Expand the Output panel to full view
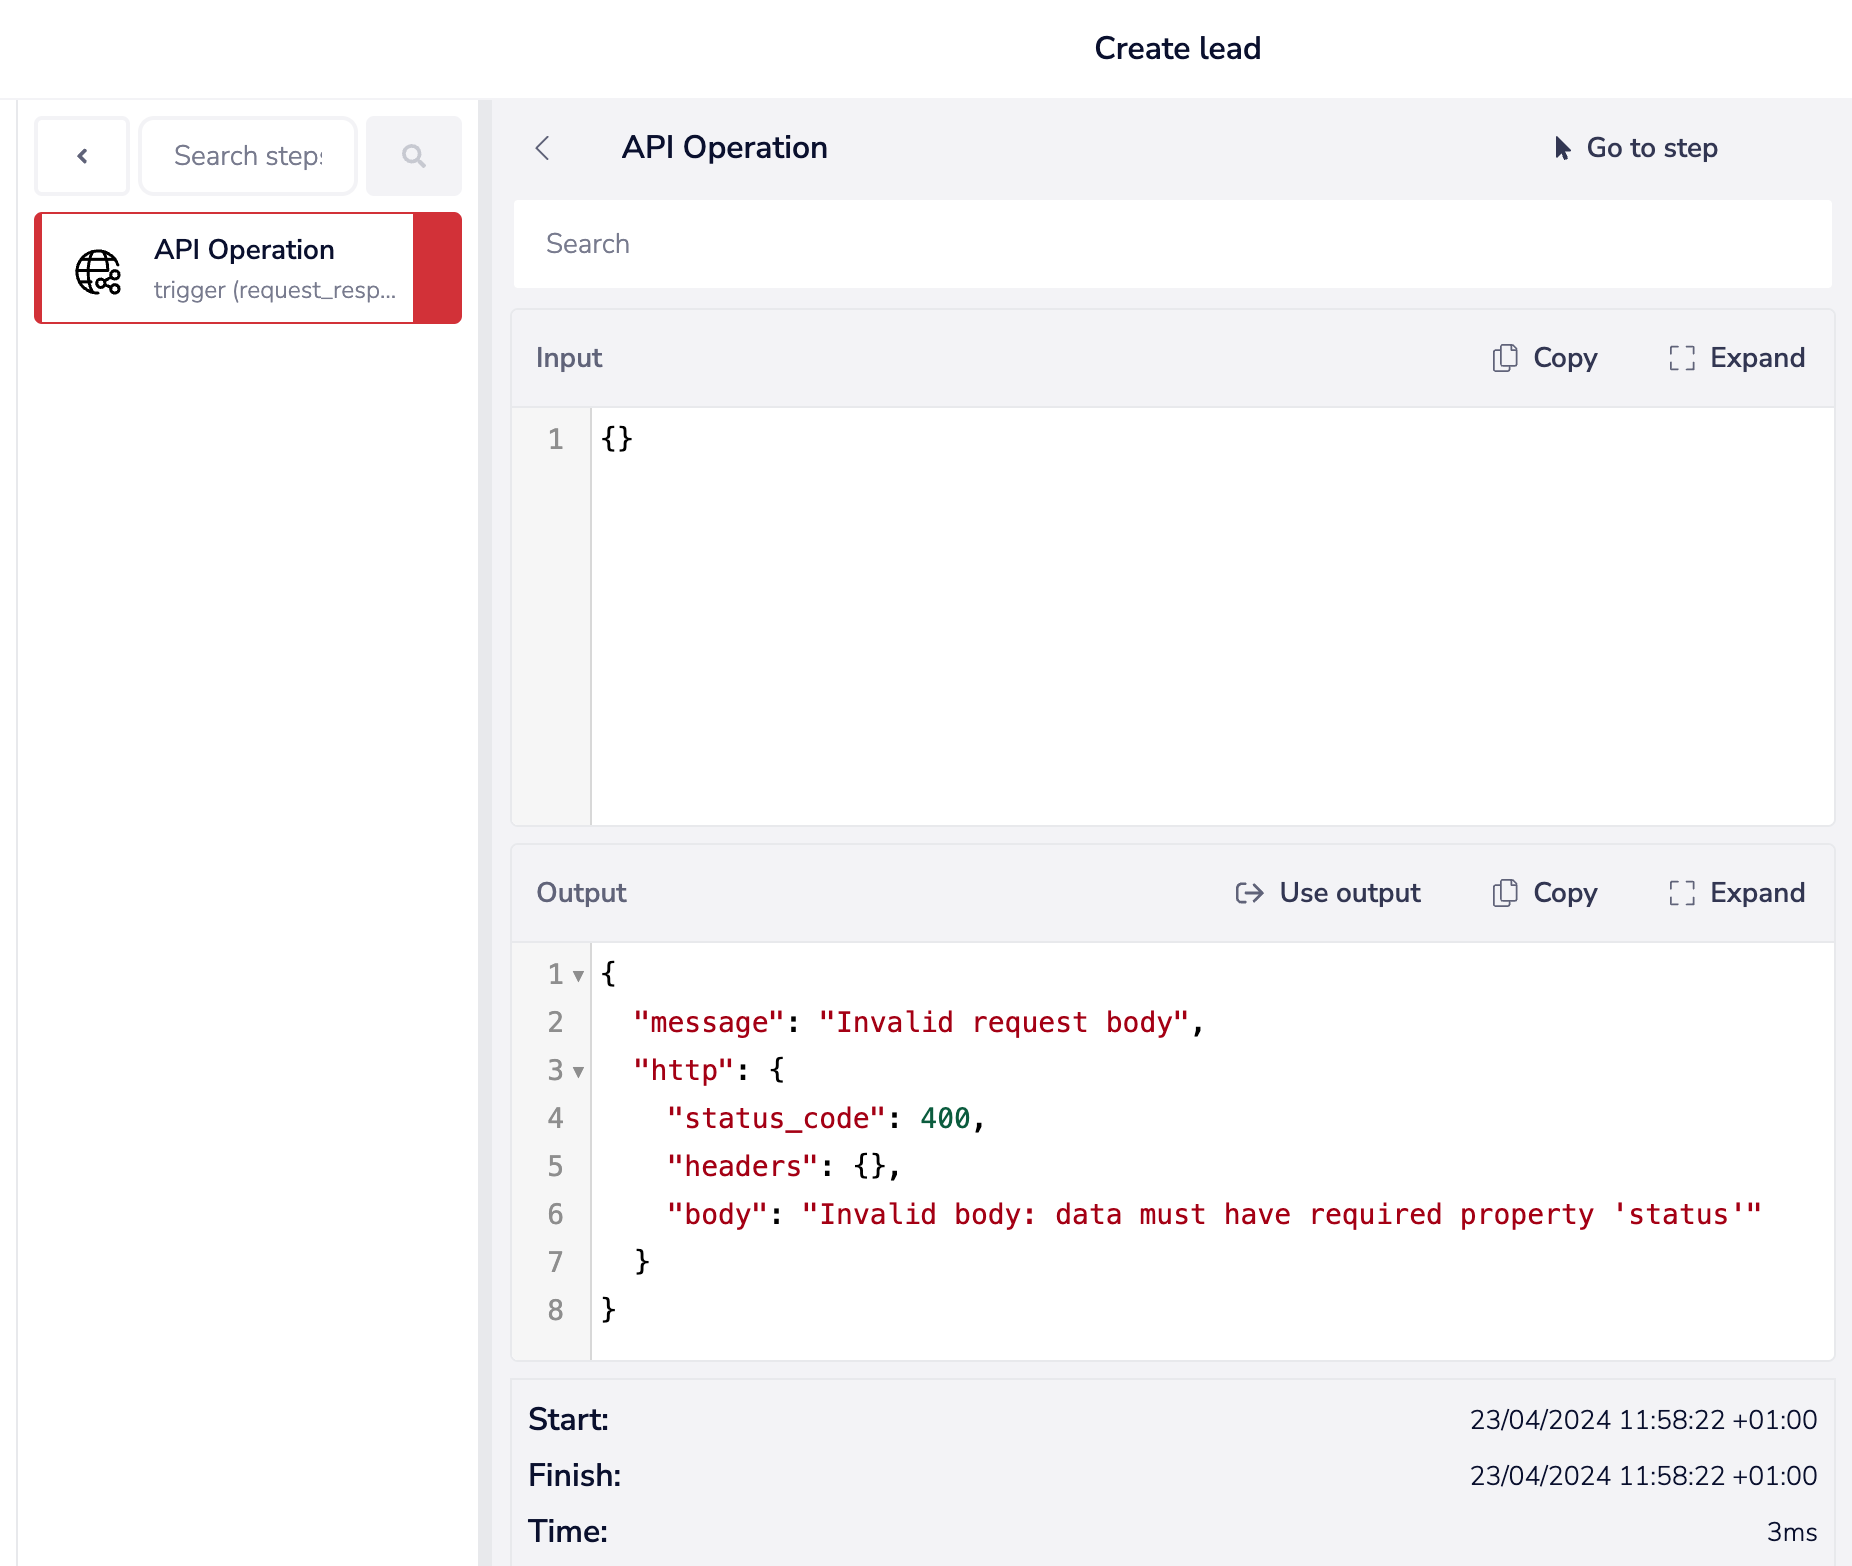Viewport: 1852px width, 1566px height. coord(1737,893)
